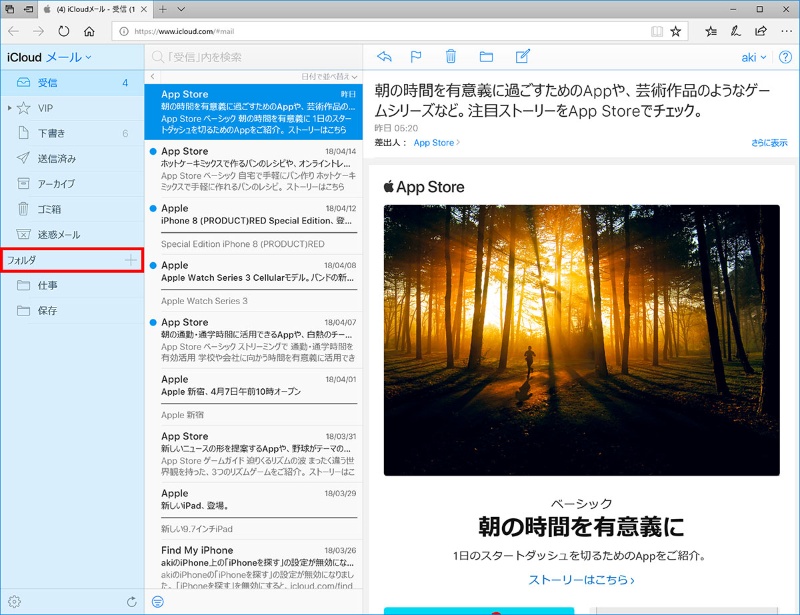The height and width of the screenshot is (615, 800).
Task: Delete message with trash icon
Action: tap(451, 57)
